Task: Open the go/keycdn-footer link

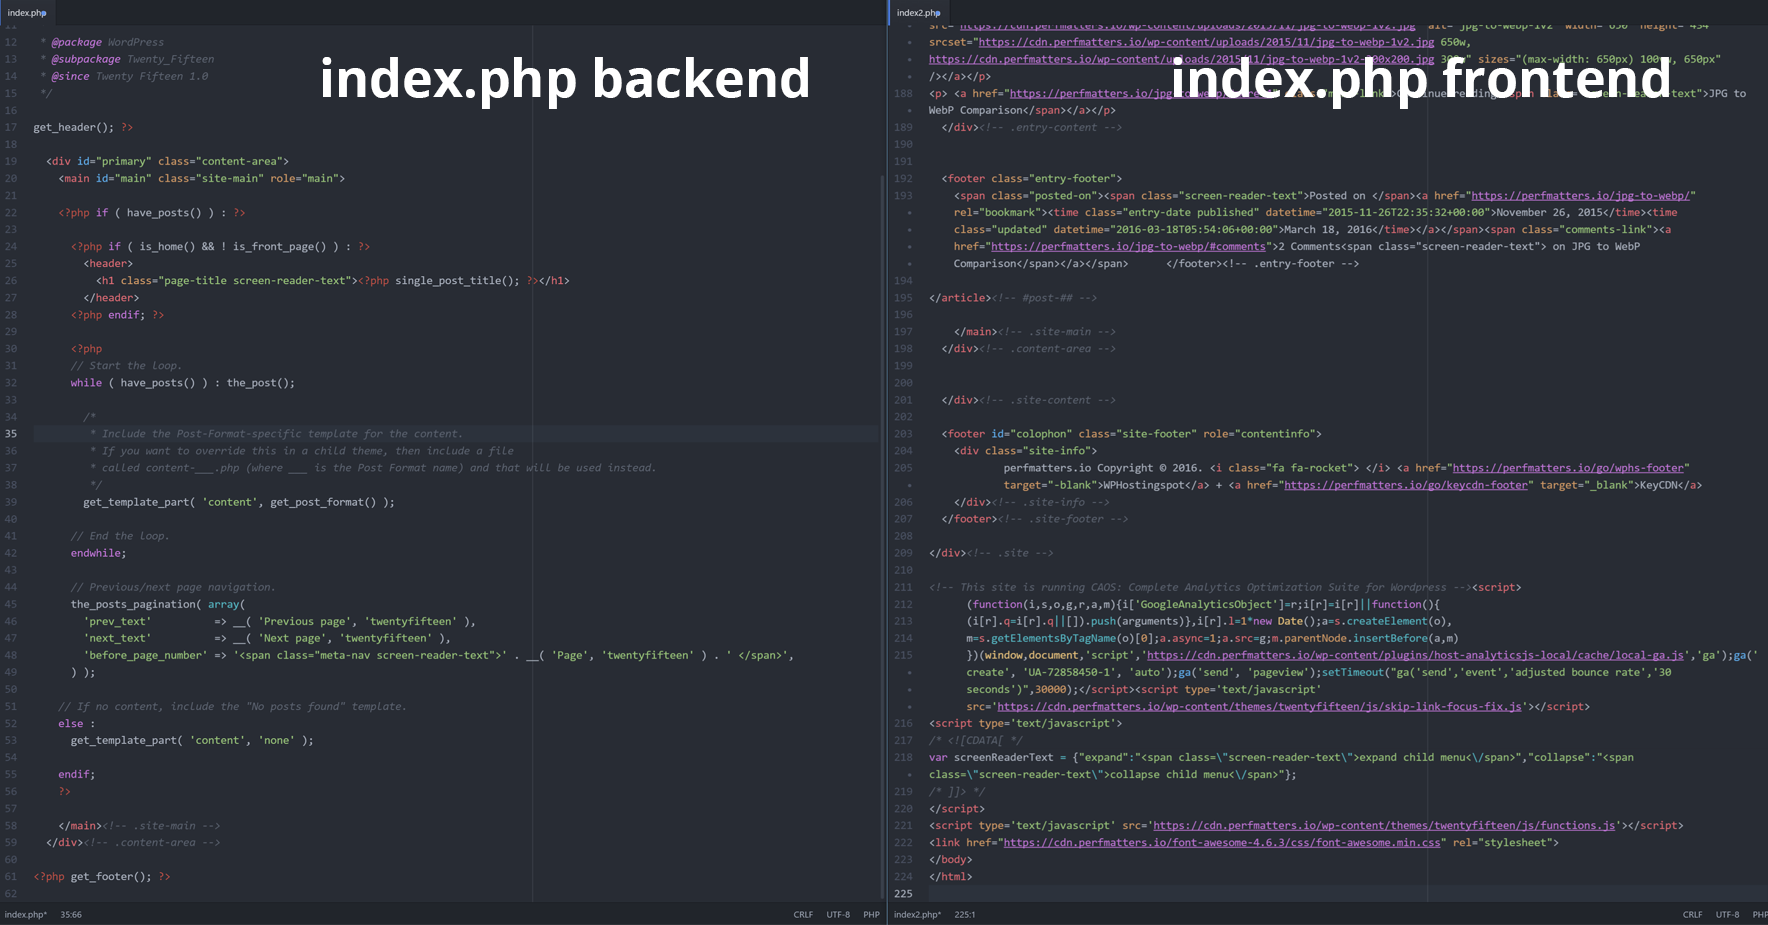Action: 1406,485
